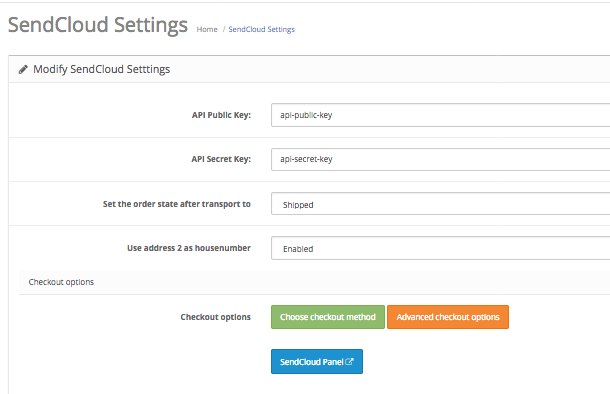Click the SendCloud Settings page title

(x=98, y=25)
